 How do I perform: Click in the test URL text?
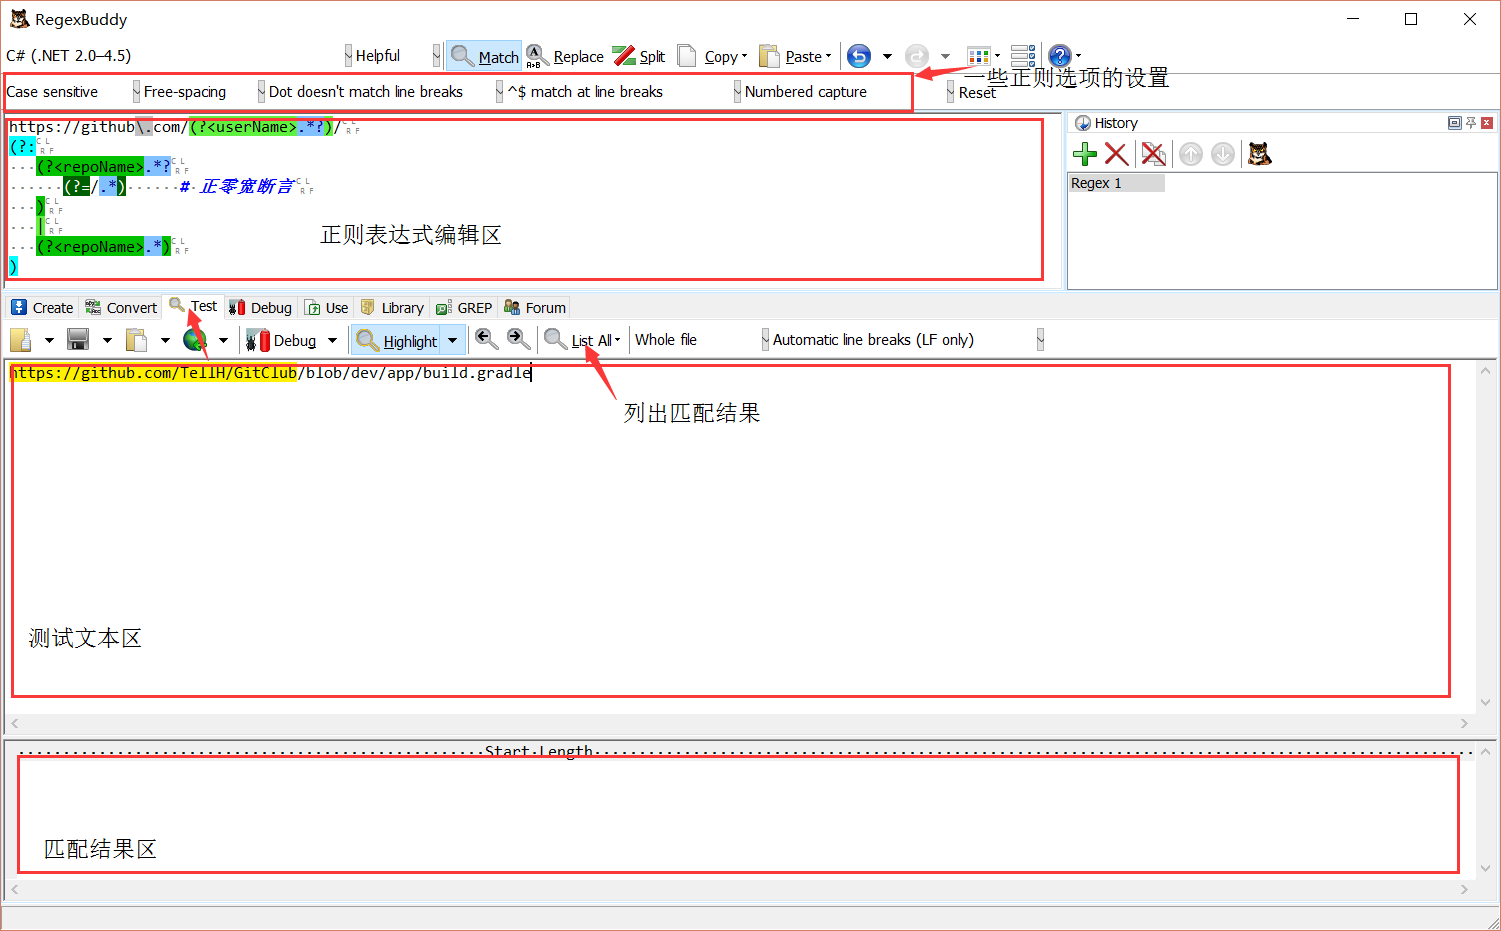click(x=270, y=373)
